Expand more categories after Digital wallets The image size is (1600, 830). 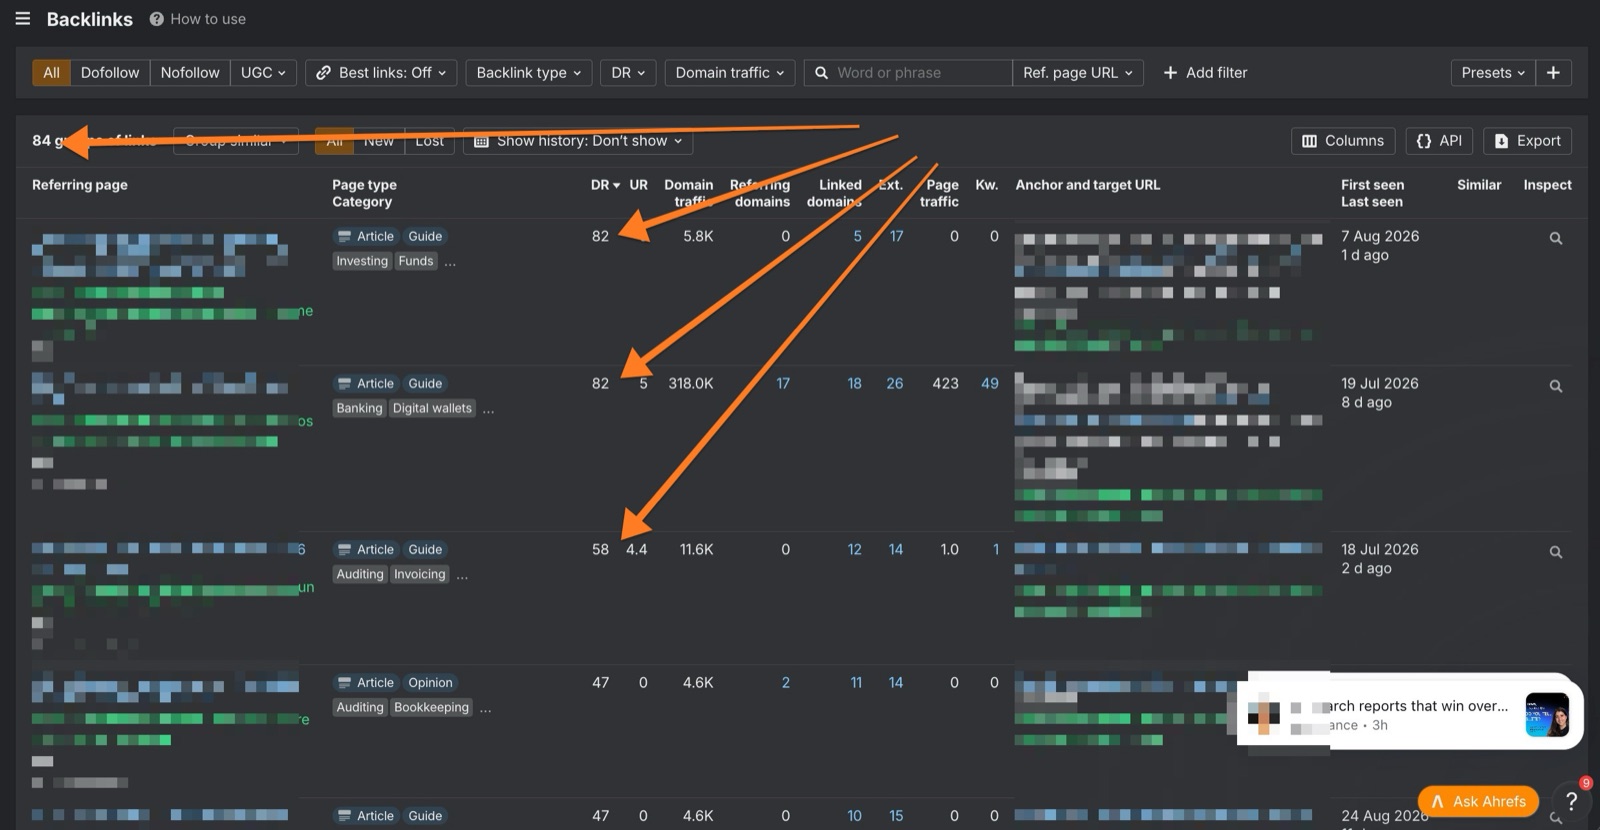tap(488, 410)
